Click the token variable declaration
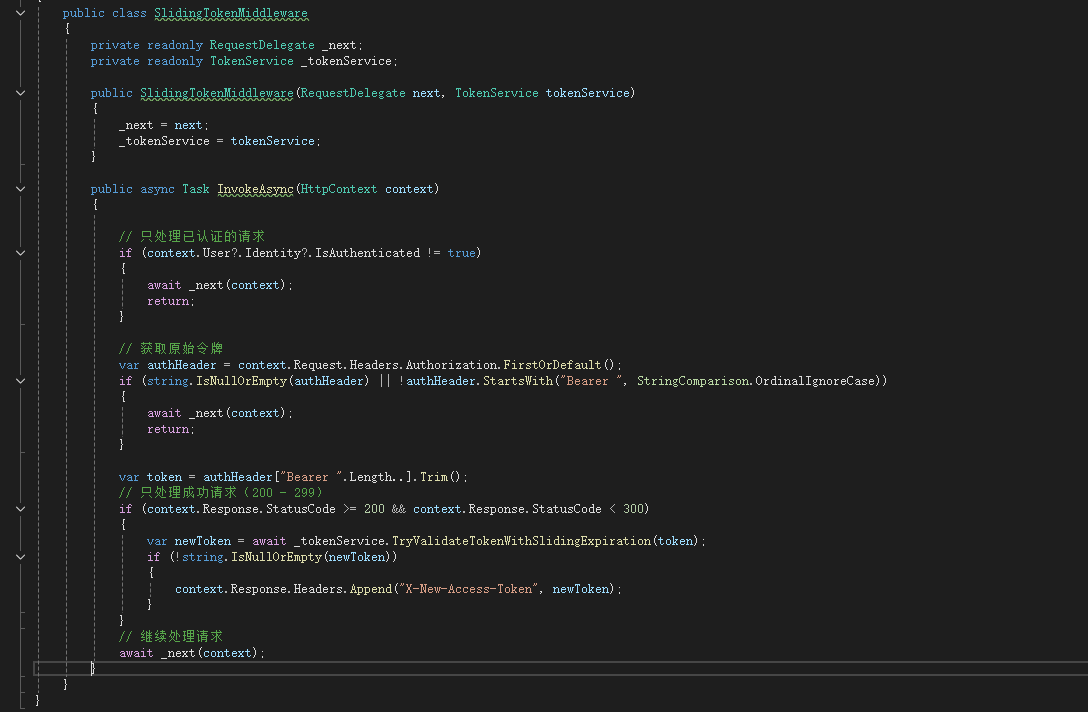 pyautogui.click(x=164, y=477)
